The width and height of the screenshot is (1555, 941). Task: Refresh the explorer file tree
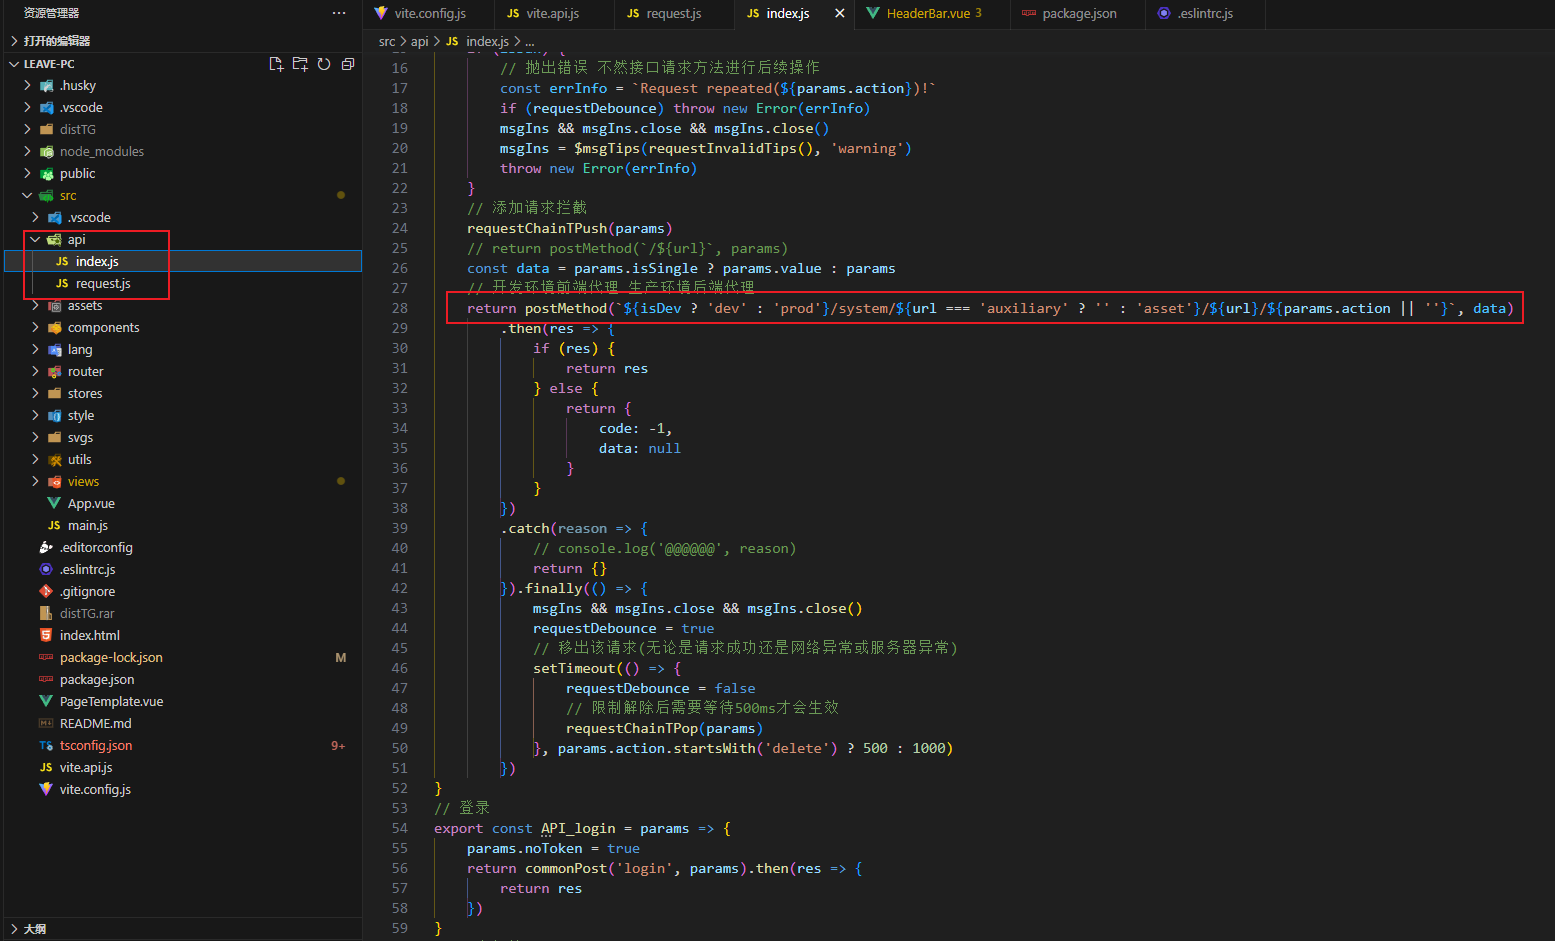coord(324,64)
